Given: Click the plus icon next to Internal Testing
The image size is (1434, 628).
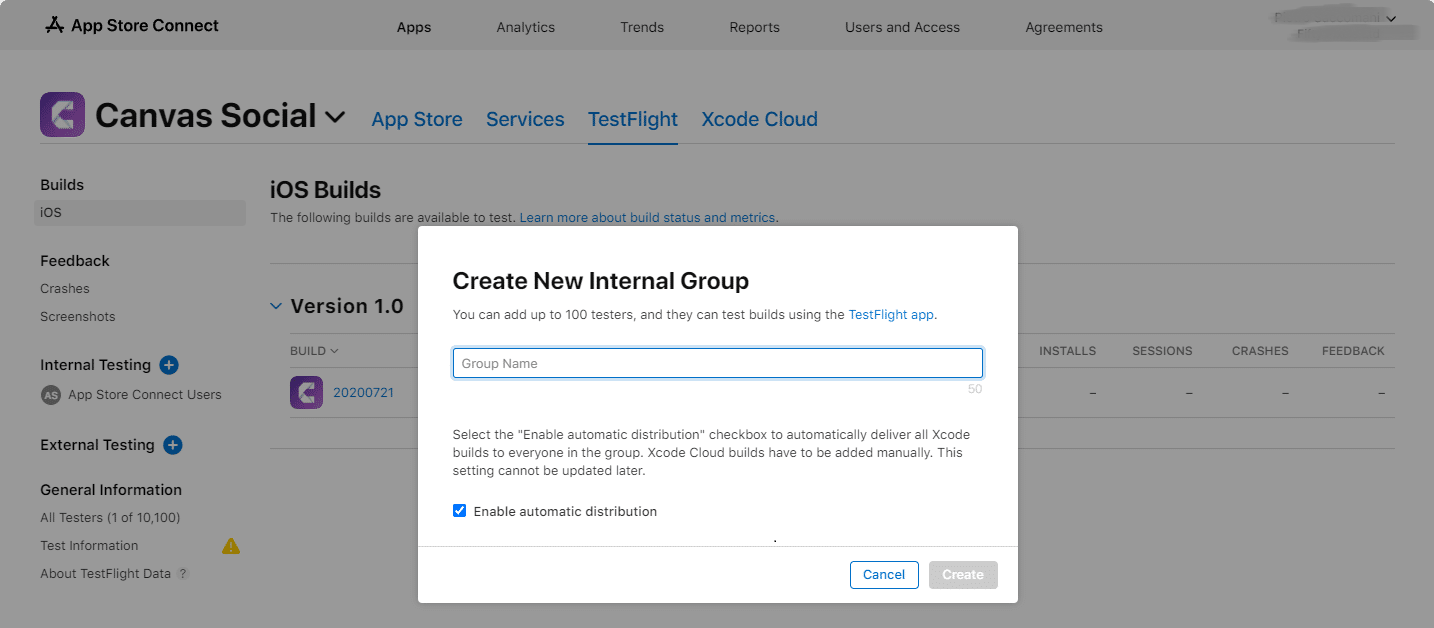Looking at the screenshot, I should (x=168, y=365).
